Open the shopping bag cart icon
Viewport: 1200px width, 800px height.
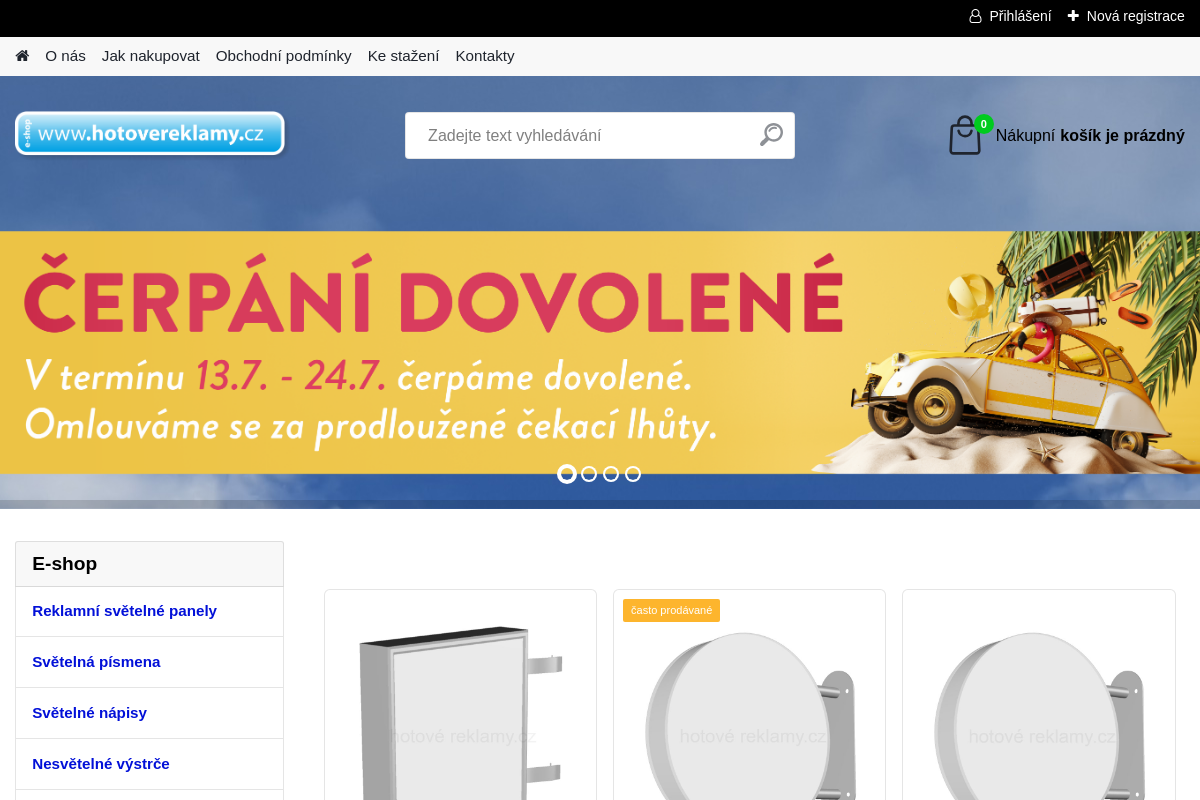pos(965,135)
